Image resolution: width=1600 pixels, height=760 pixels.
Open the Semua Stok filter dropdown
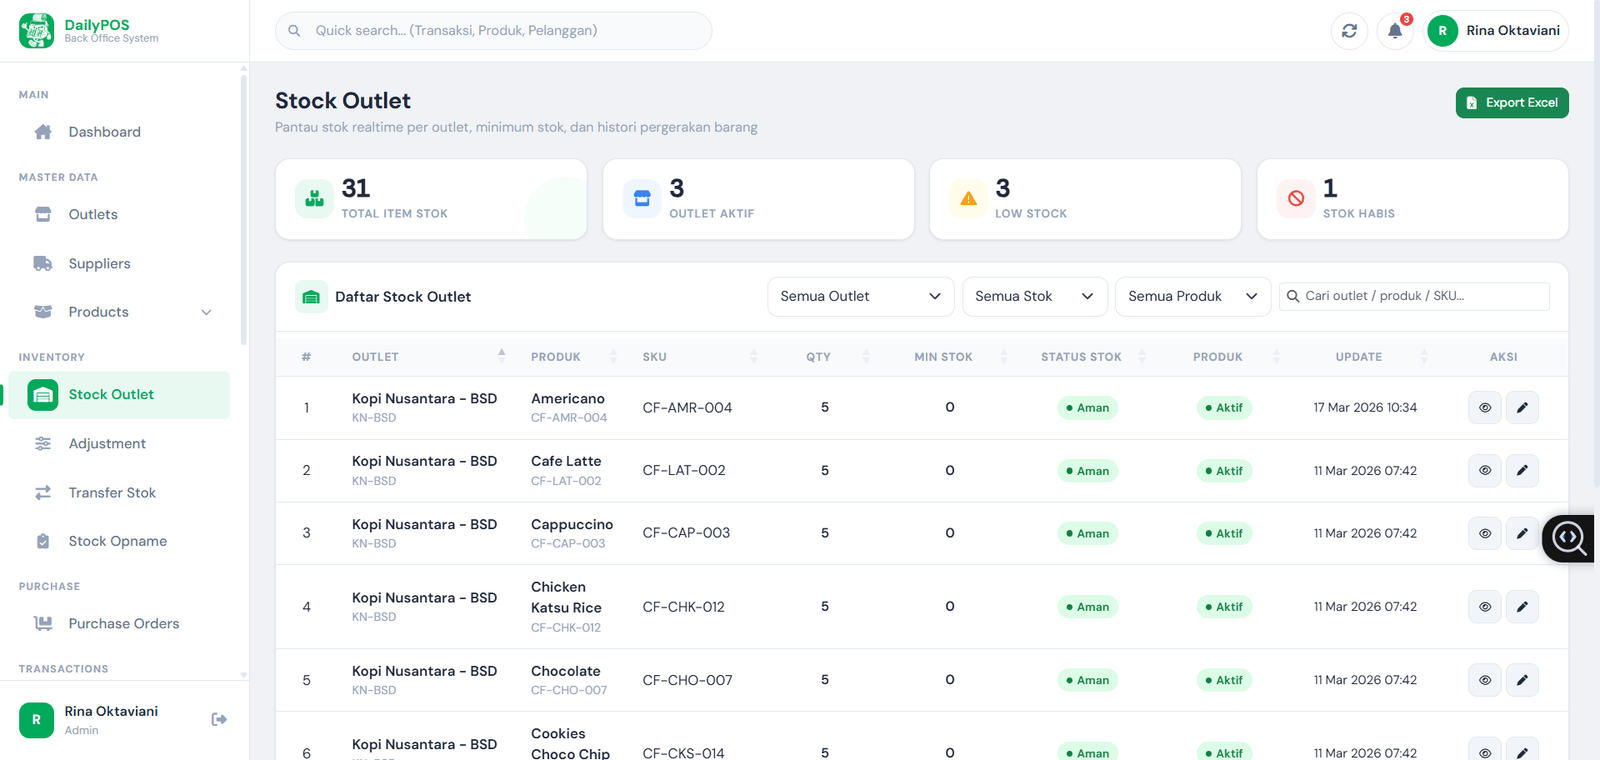(1035, 297)
